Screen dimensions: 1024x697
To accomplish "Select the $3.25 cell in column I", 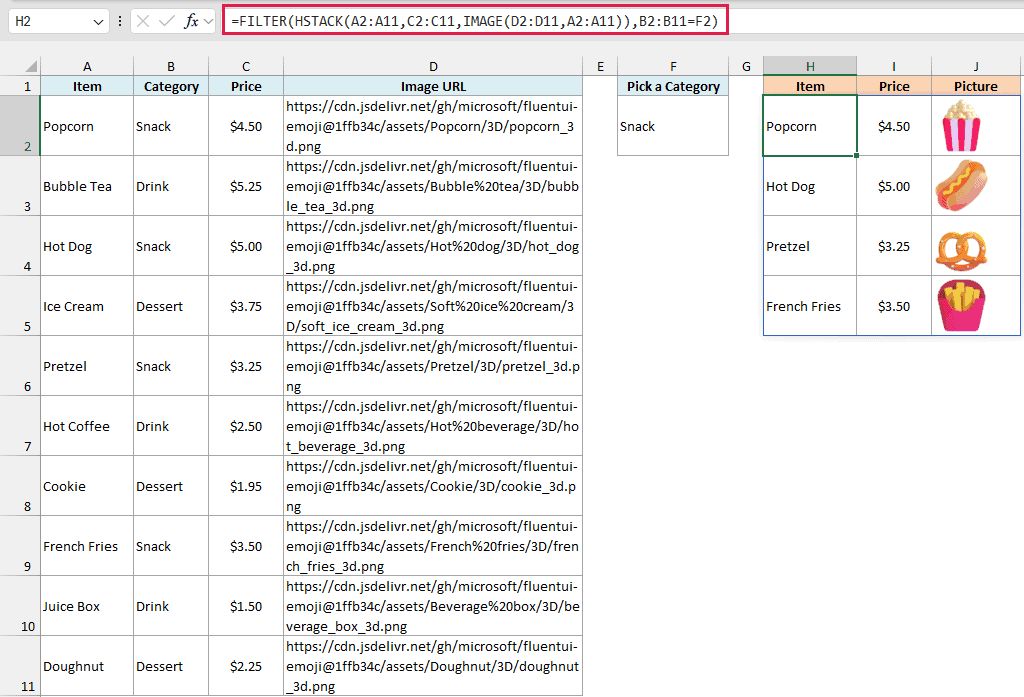I will click(x=894, y=246).
